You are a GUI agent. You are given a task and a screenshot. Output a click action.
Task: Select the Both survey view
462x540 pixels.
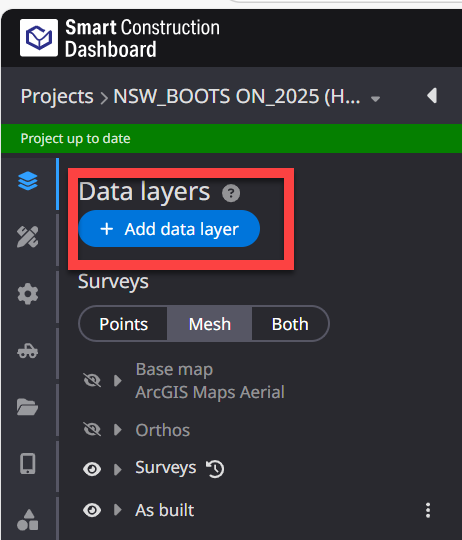tap(290, 324)
